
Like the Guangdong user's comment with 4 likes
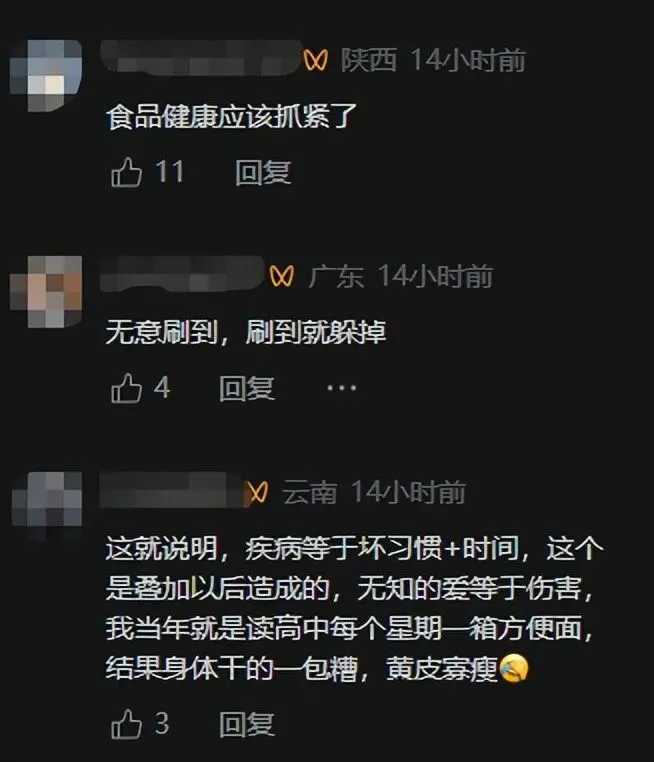click(x=126, y=388)
